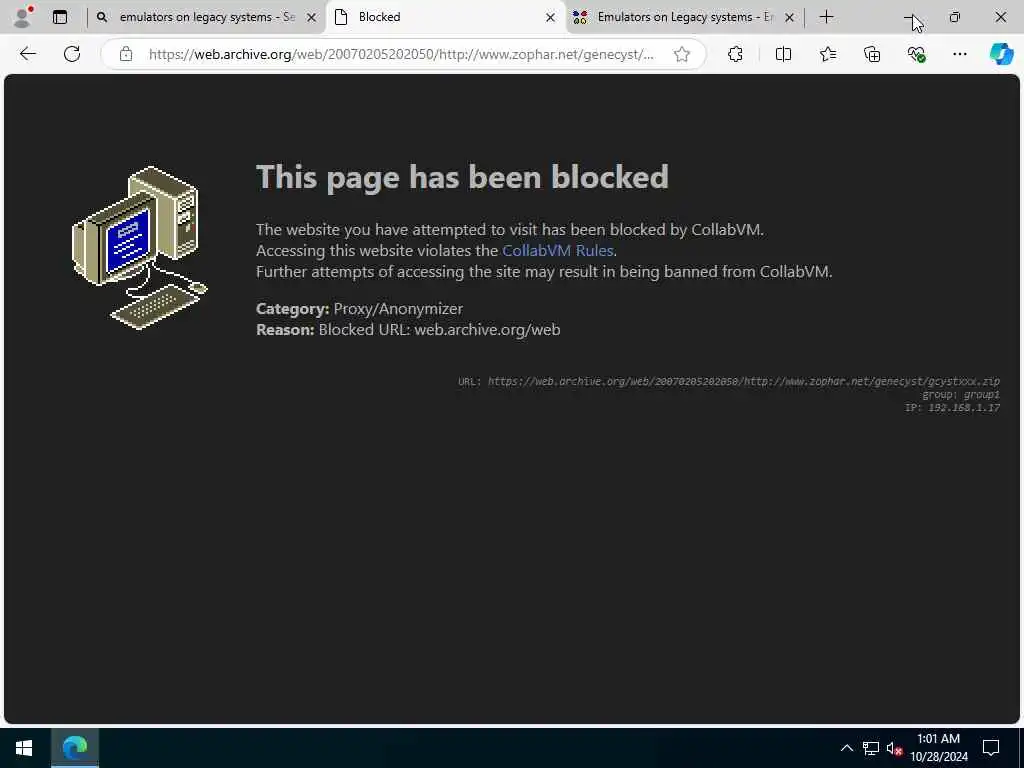Image resolution: width=1024 pixels, height=768 pixels.
Task: Add this page to favorites with star icon
Action: point(682,54)
